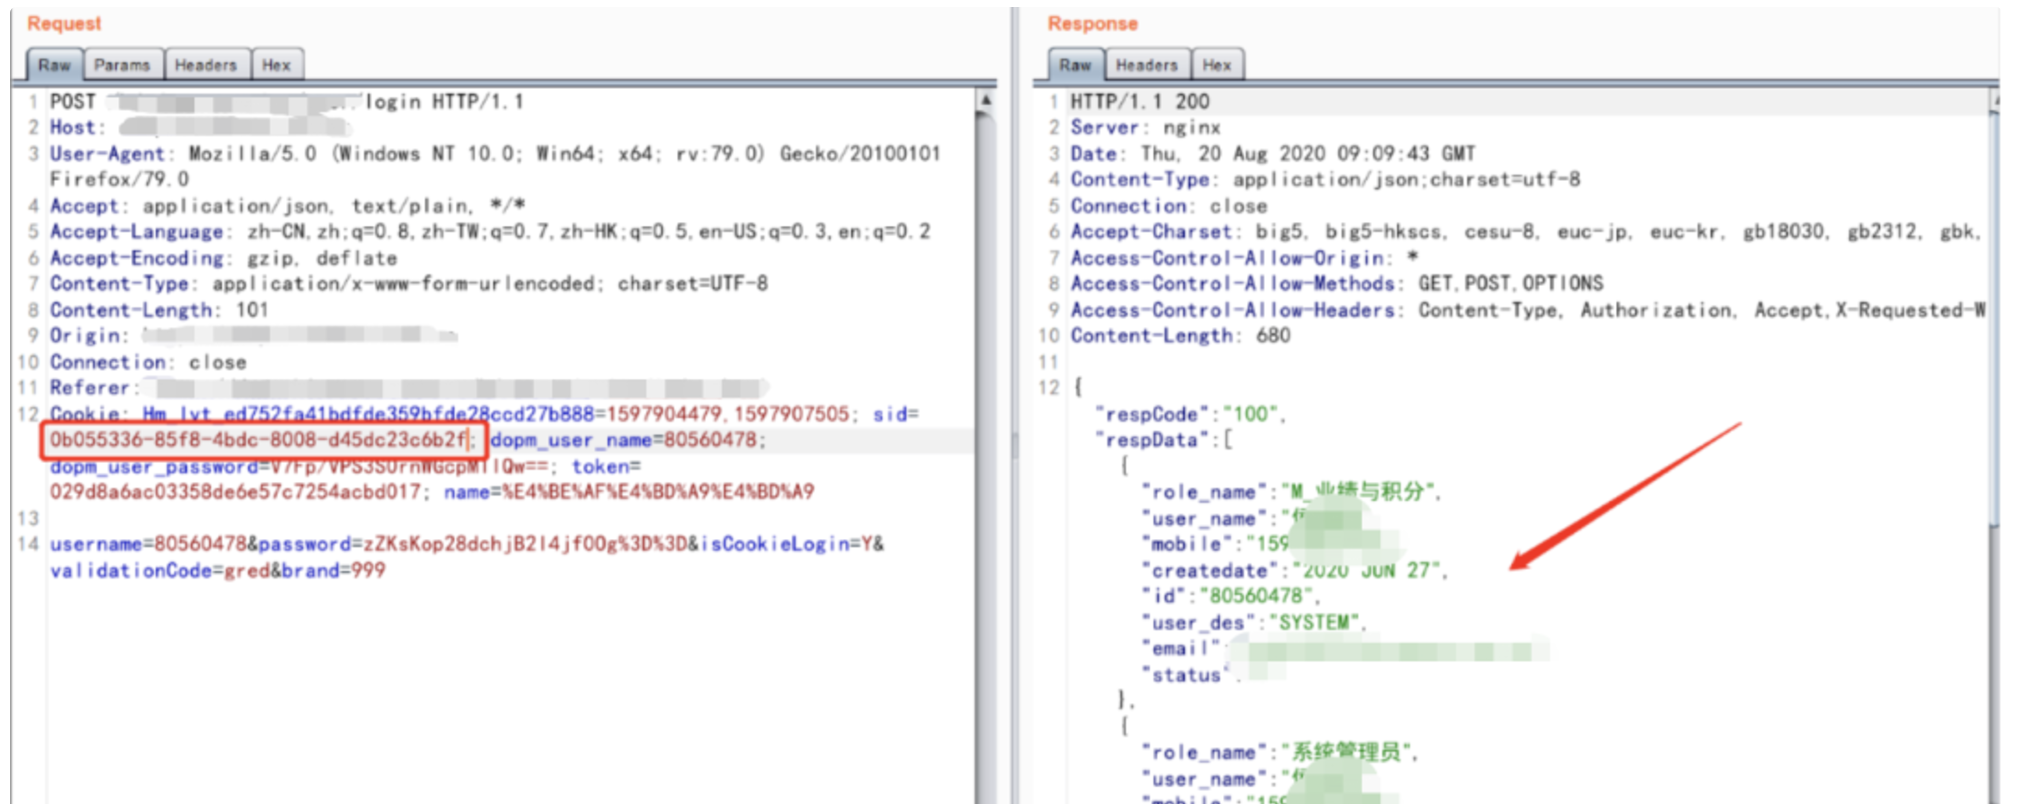This screenshot has height=804, width=2018.
Task: Open the Response Headers tab
Action: pyautogui.click(x=1146, y=65)
